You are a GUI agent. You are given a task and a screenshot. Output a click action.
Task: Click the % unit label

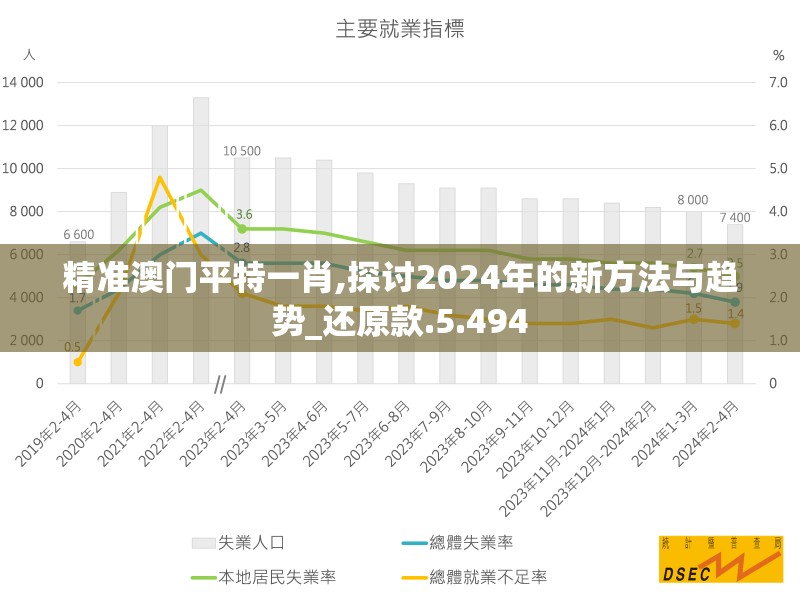[779, 55]
